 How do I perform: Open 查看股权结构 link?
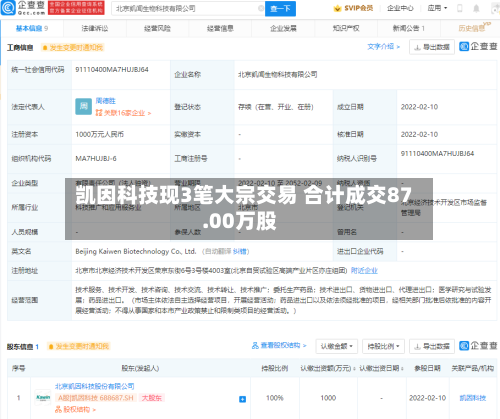point(279,345)
